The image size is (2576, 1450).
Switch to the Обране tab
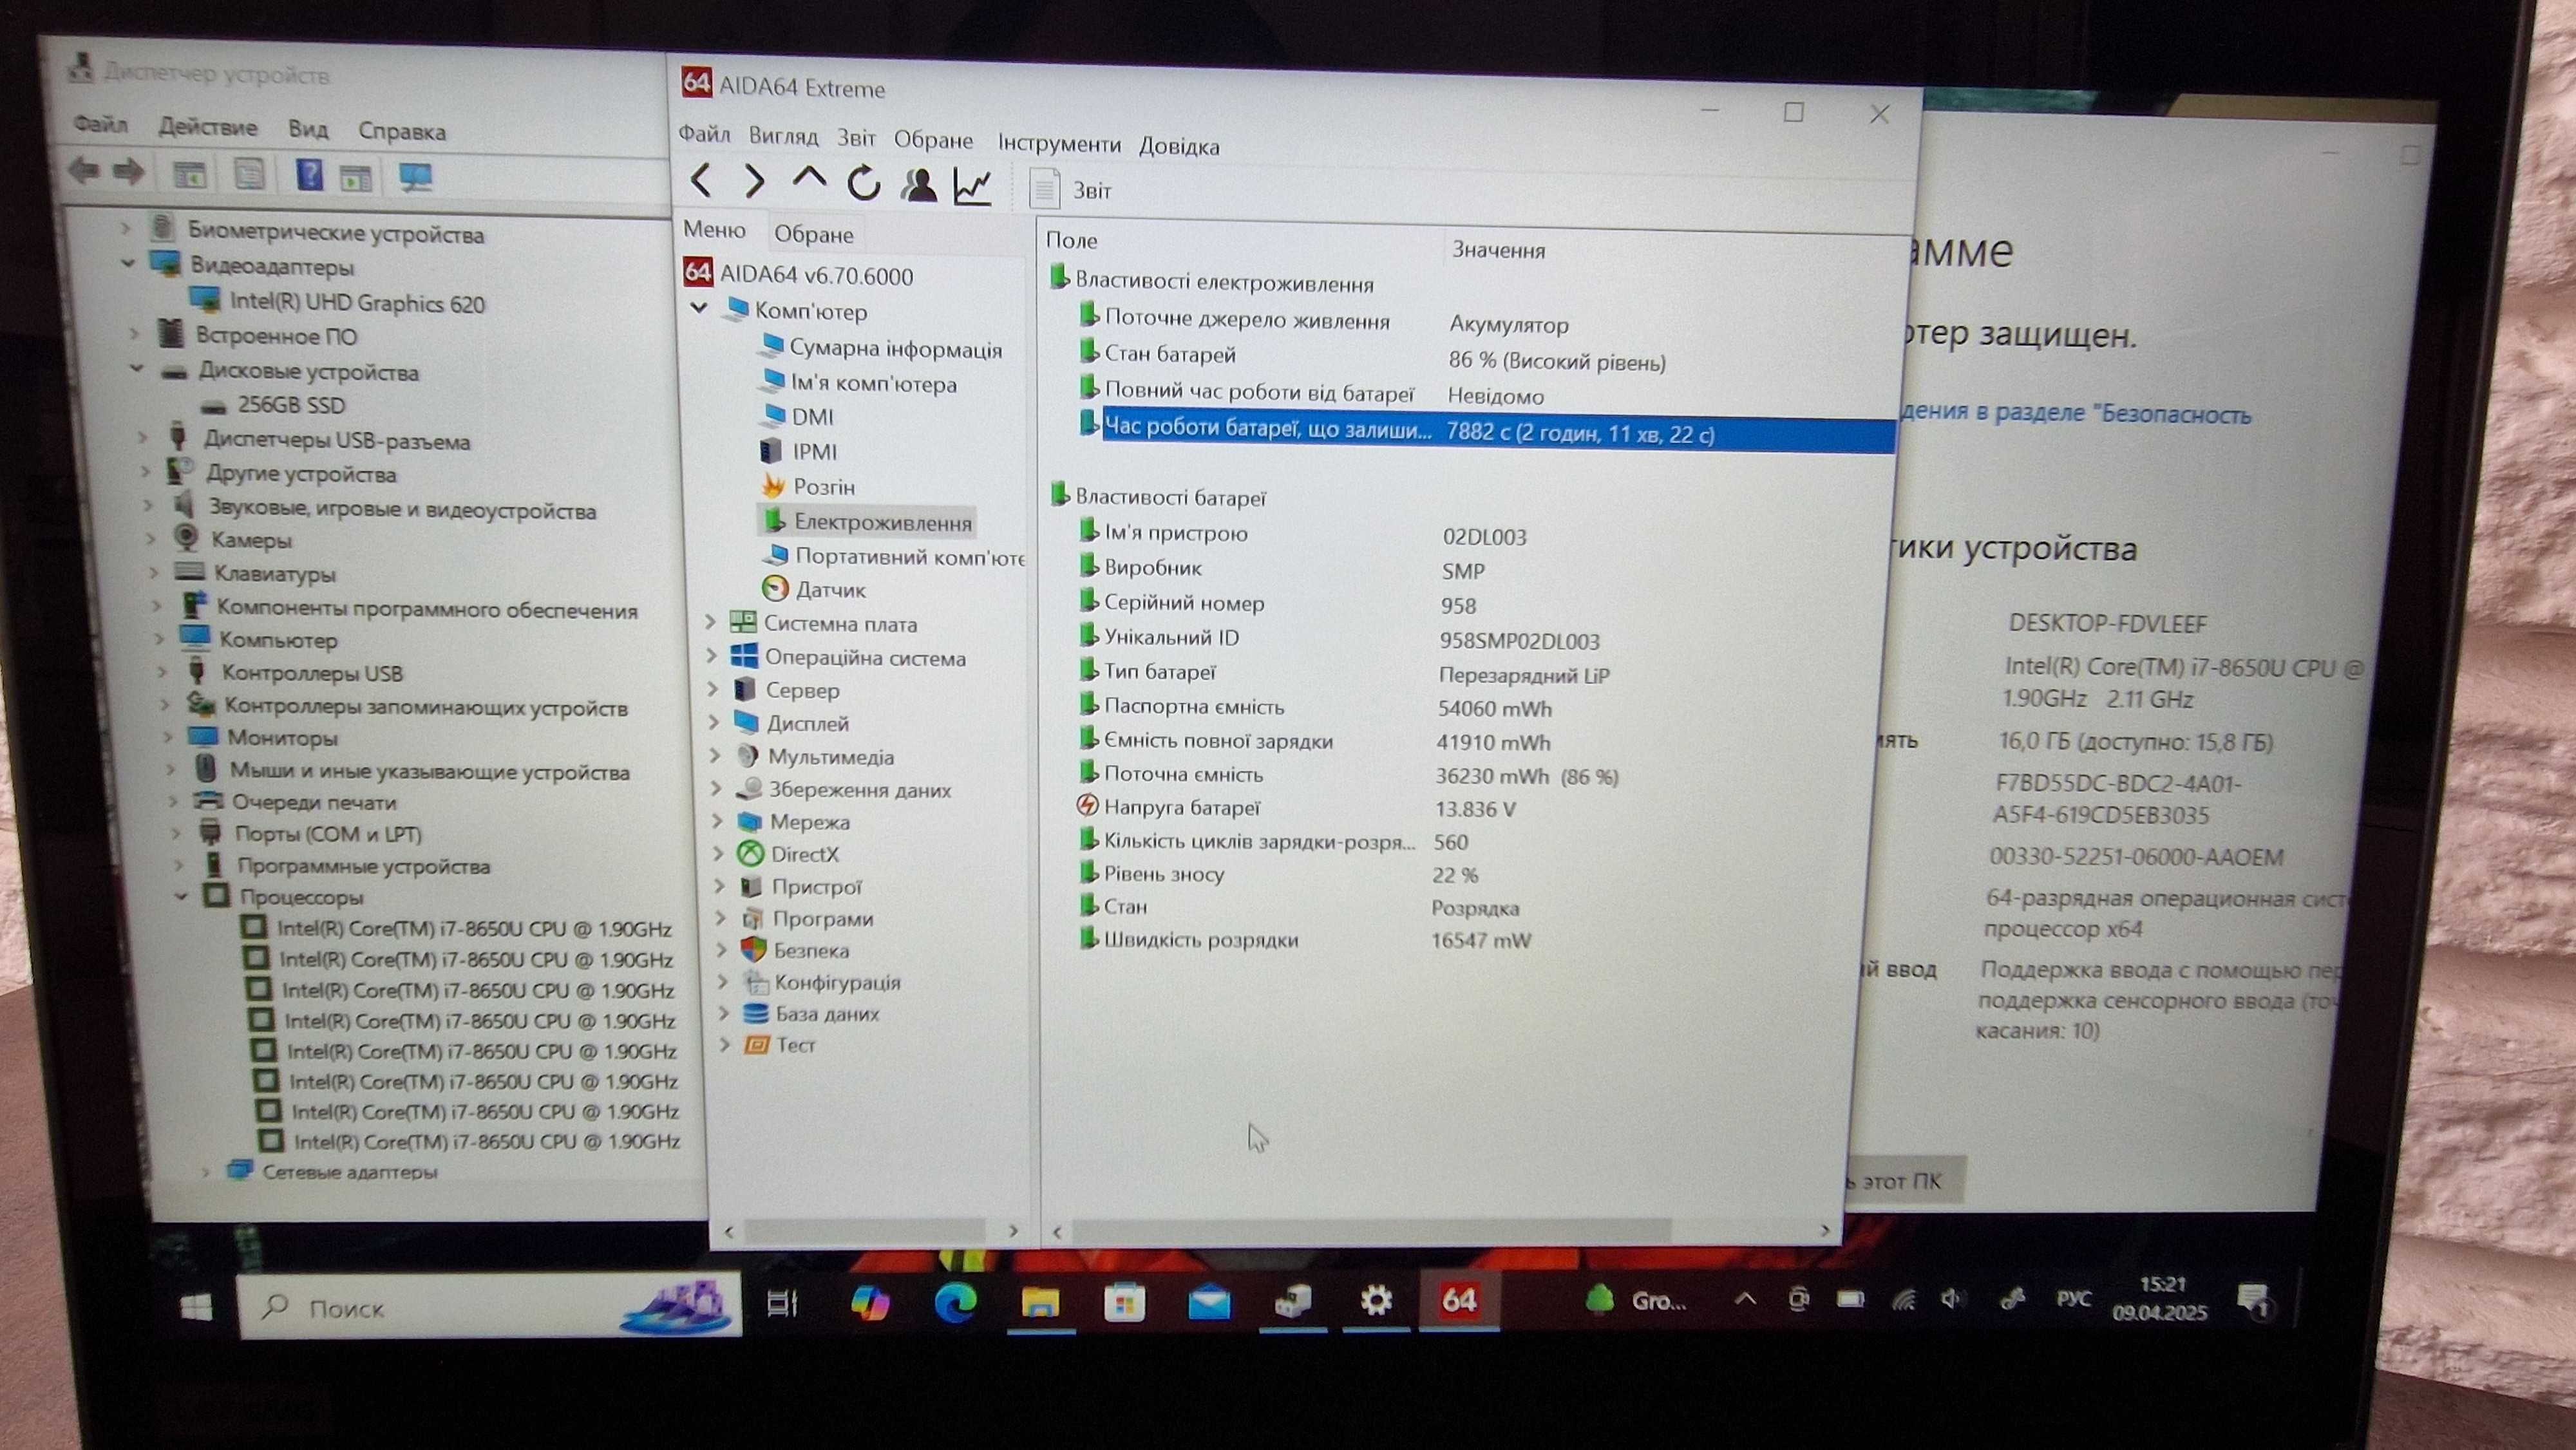pyautogui.click(x=813, y=234)
